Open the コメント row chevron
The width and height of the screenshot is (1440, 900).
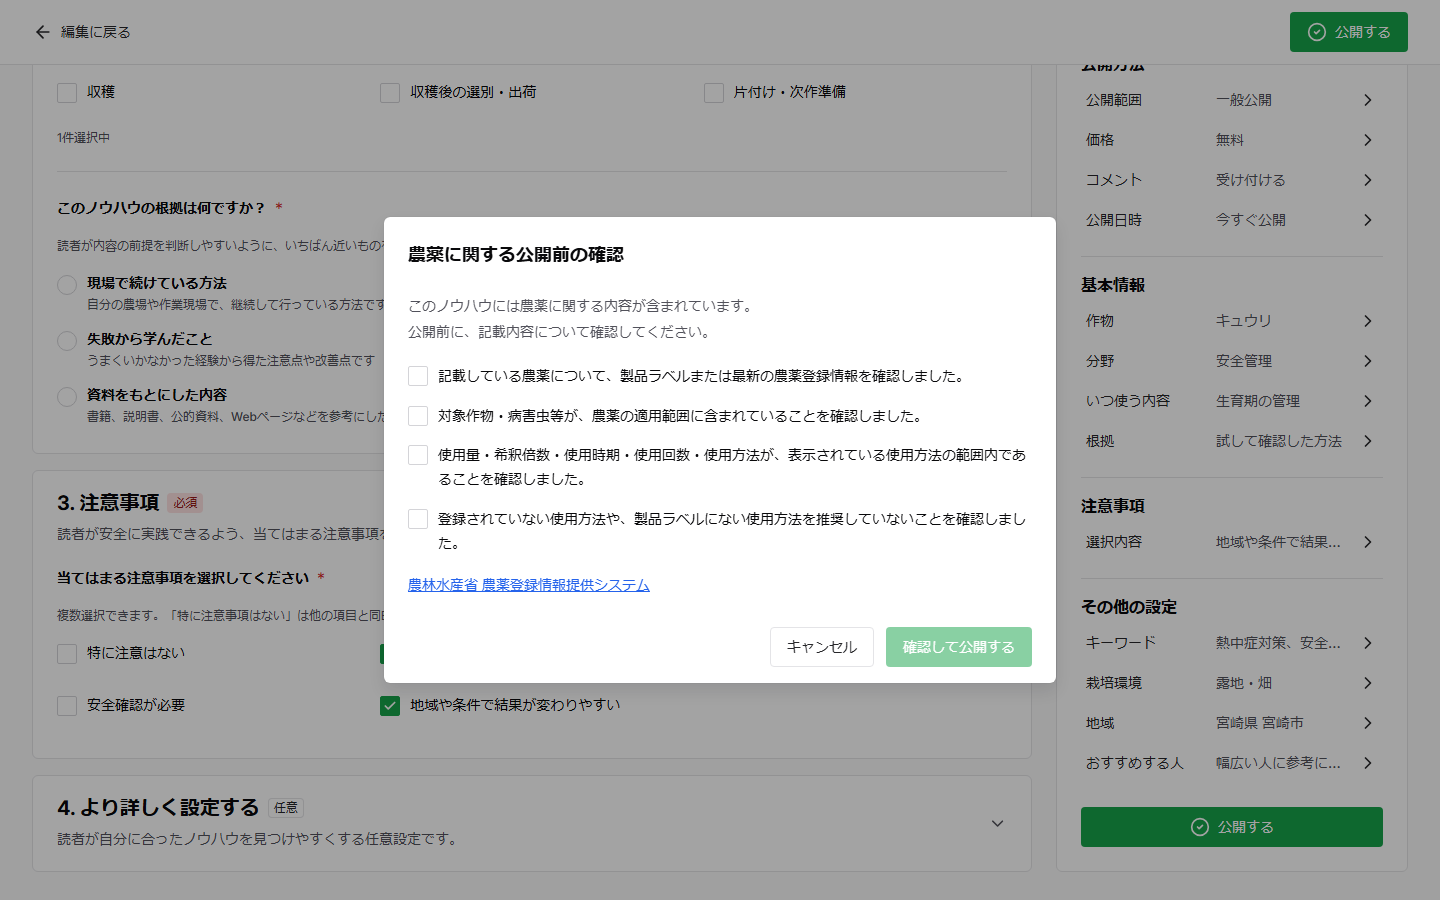click(x=1368, y=180)
